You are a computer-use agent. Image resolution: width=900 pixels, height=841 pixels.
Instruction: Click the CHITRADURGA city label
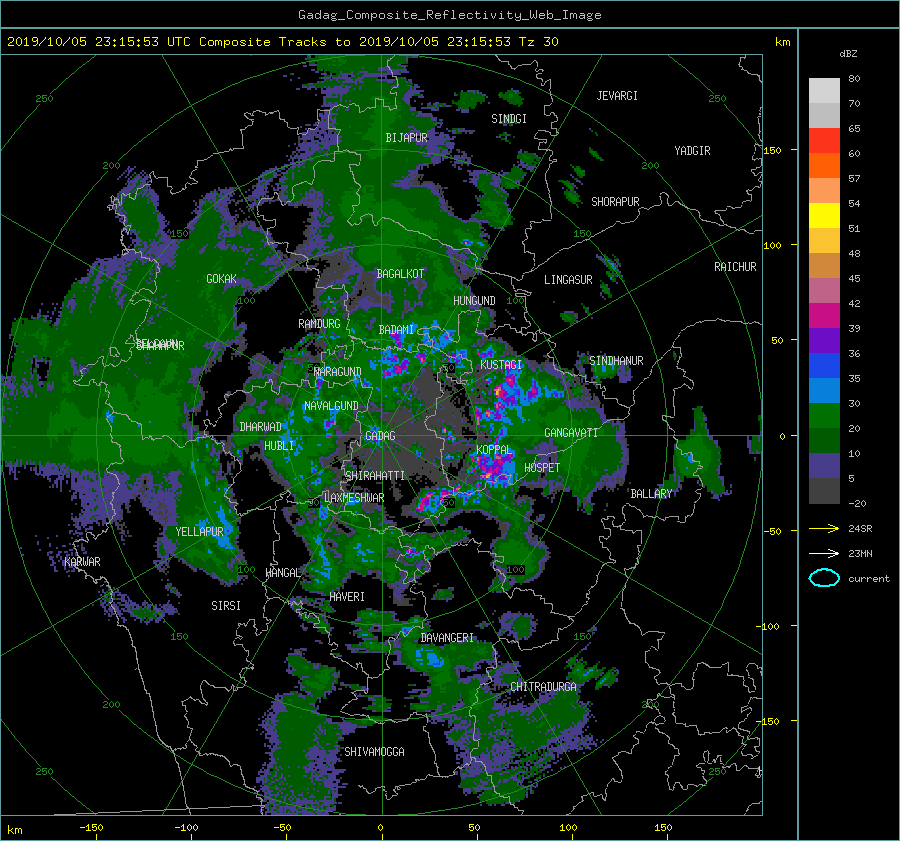click(543, 687)
